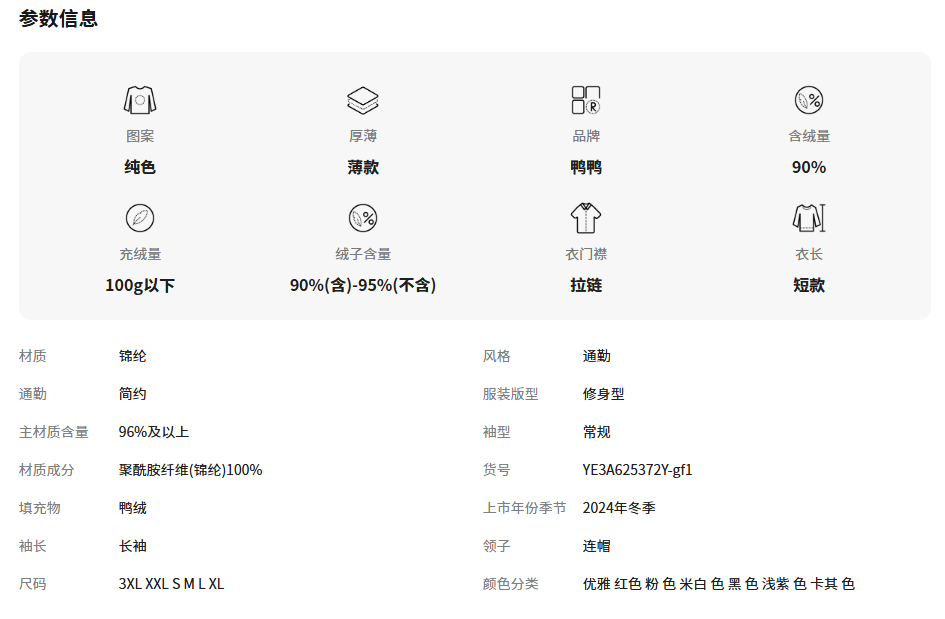Click the color classification values text
This screenshot has width=945, height=619.
(718, 584)
